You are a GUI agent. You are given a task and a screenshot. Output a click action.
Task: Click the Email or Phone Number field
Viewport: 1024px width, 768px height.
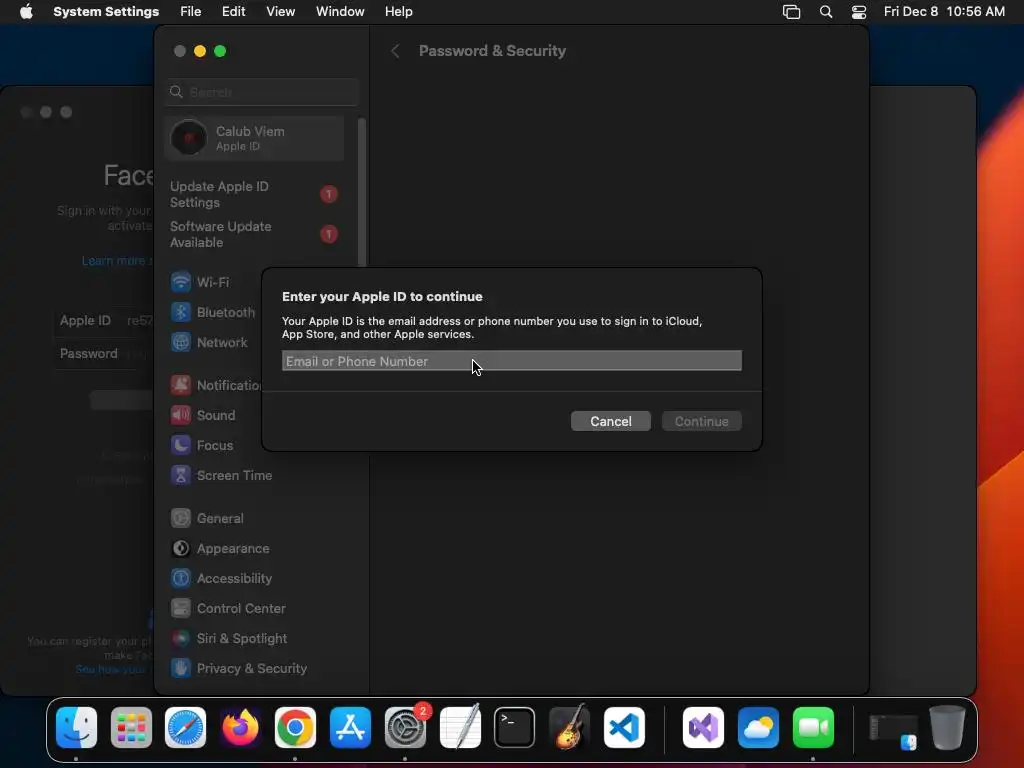511,361
